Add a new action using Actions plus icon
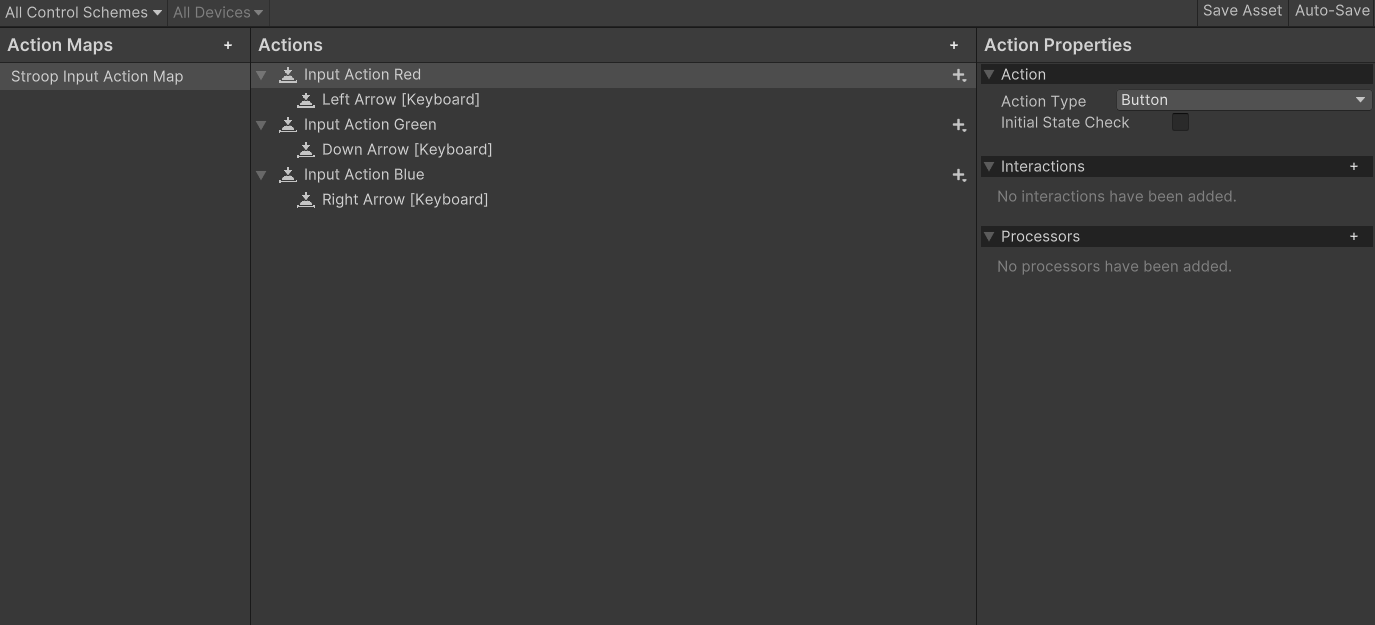 point(954,45)
